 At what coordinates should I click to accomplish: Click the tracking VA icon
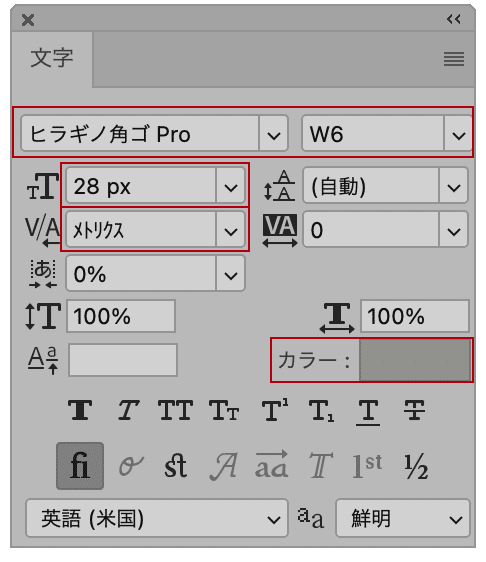pos(280,231)
